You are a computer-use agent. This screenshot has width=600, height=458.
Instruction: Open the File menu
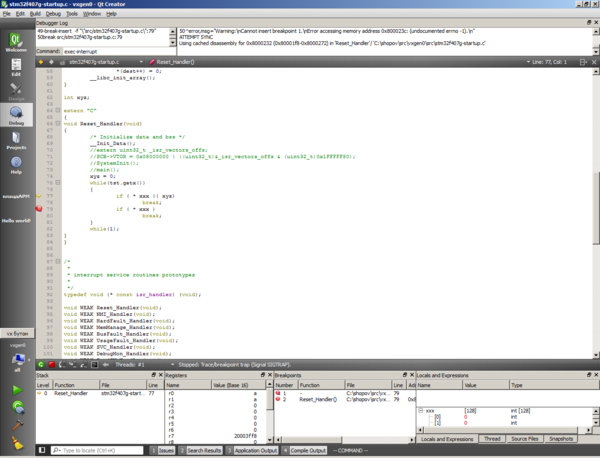point(7,14)
